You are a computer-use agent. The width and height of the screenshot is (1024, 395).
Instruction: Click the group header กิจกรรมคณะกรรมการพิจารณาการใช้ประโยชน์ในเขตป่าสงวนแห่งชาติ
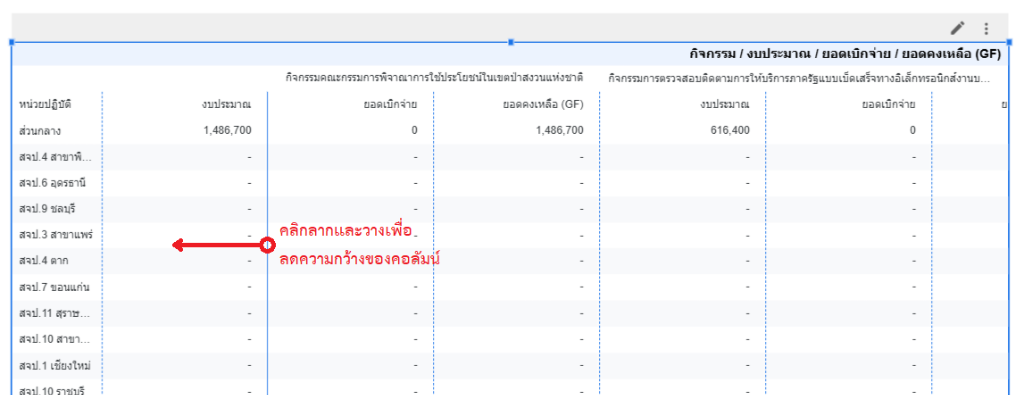pyautogui.click(x=434, y=78)
